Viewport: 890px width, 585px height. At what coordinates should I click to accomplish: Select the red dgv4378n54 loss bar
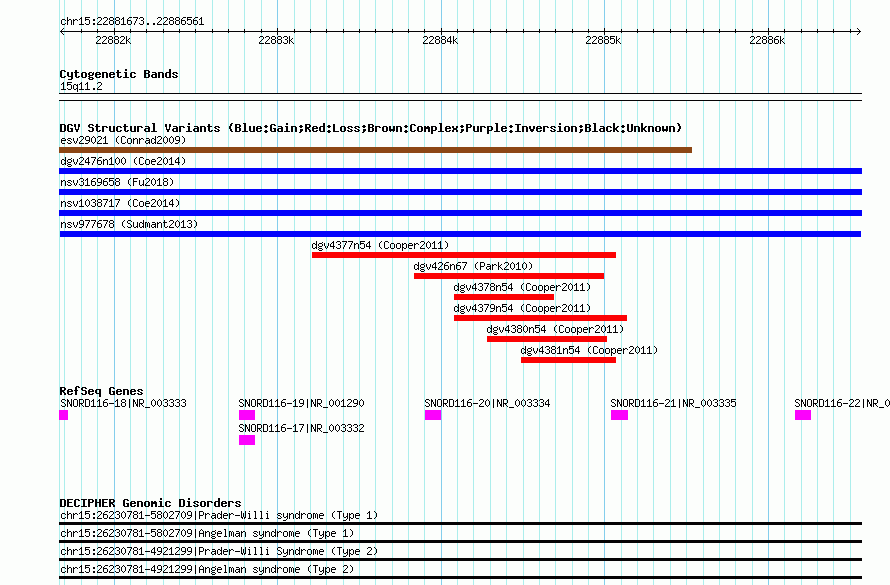coord(504,297)
